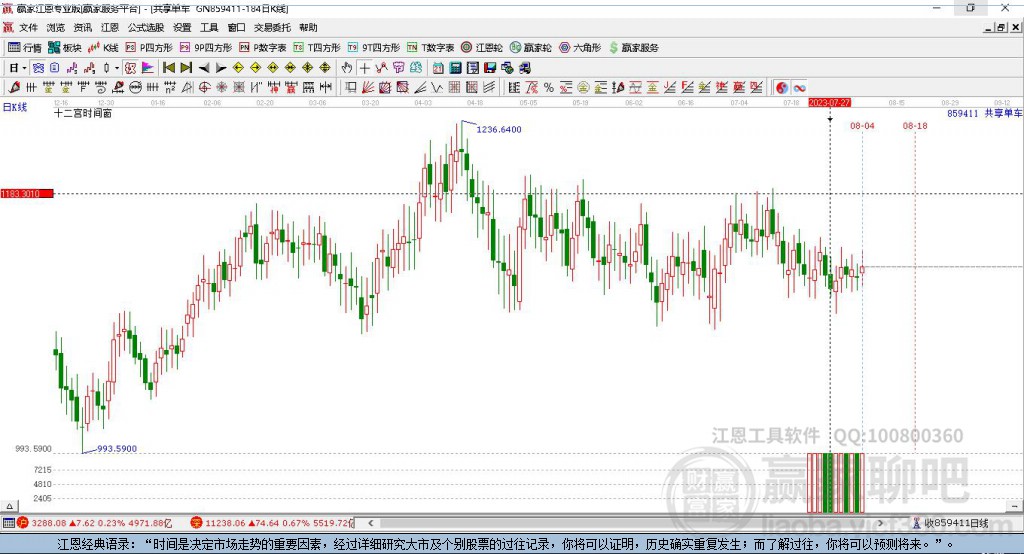Viewport: 1024px width, 554px height.
Task: Move chart left with black left arrow
Action: pos(204,68)
